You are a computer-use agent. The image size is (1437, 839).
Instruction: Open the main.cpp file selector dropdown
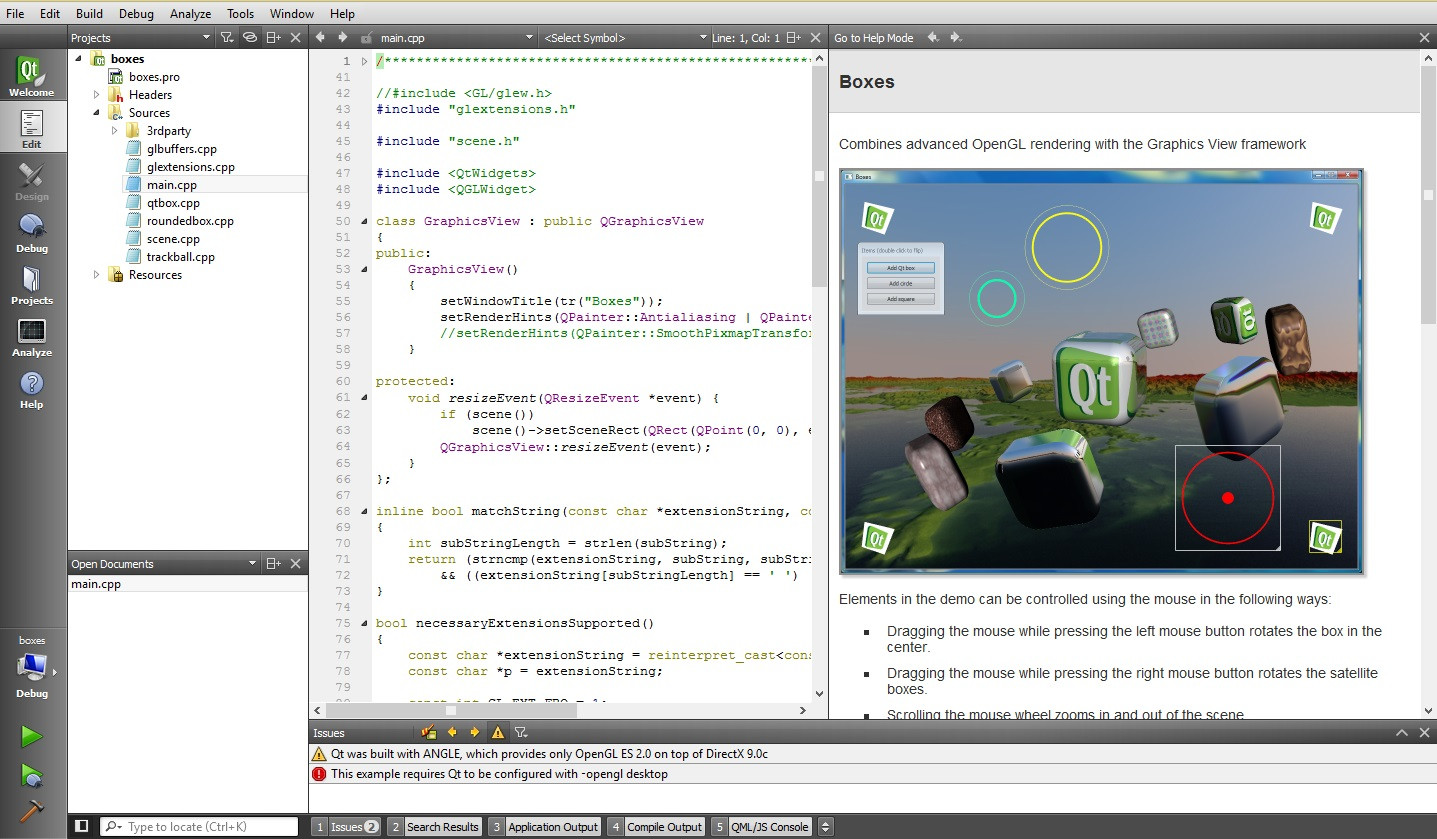(457, 38)
